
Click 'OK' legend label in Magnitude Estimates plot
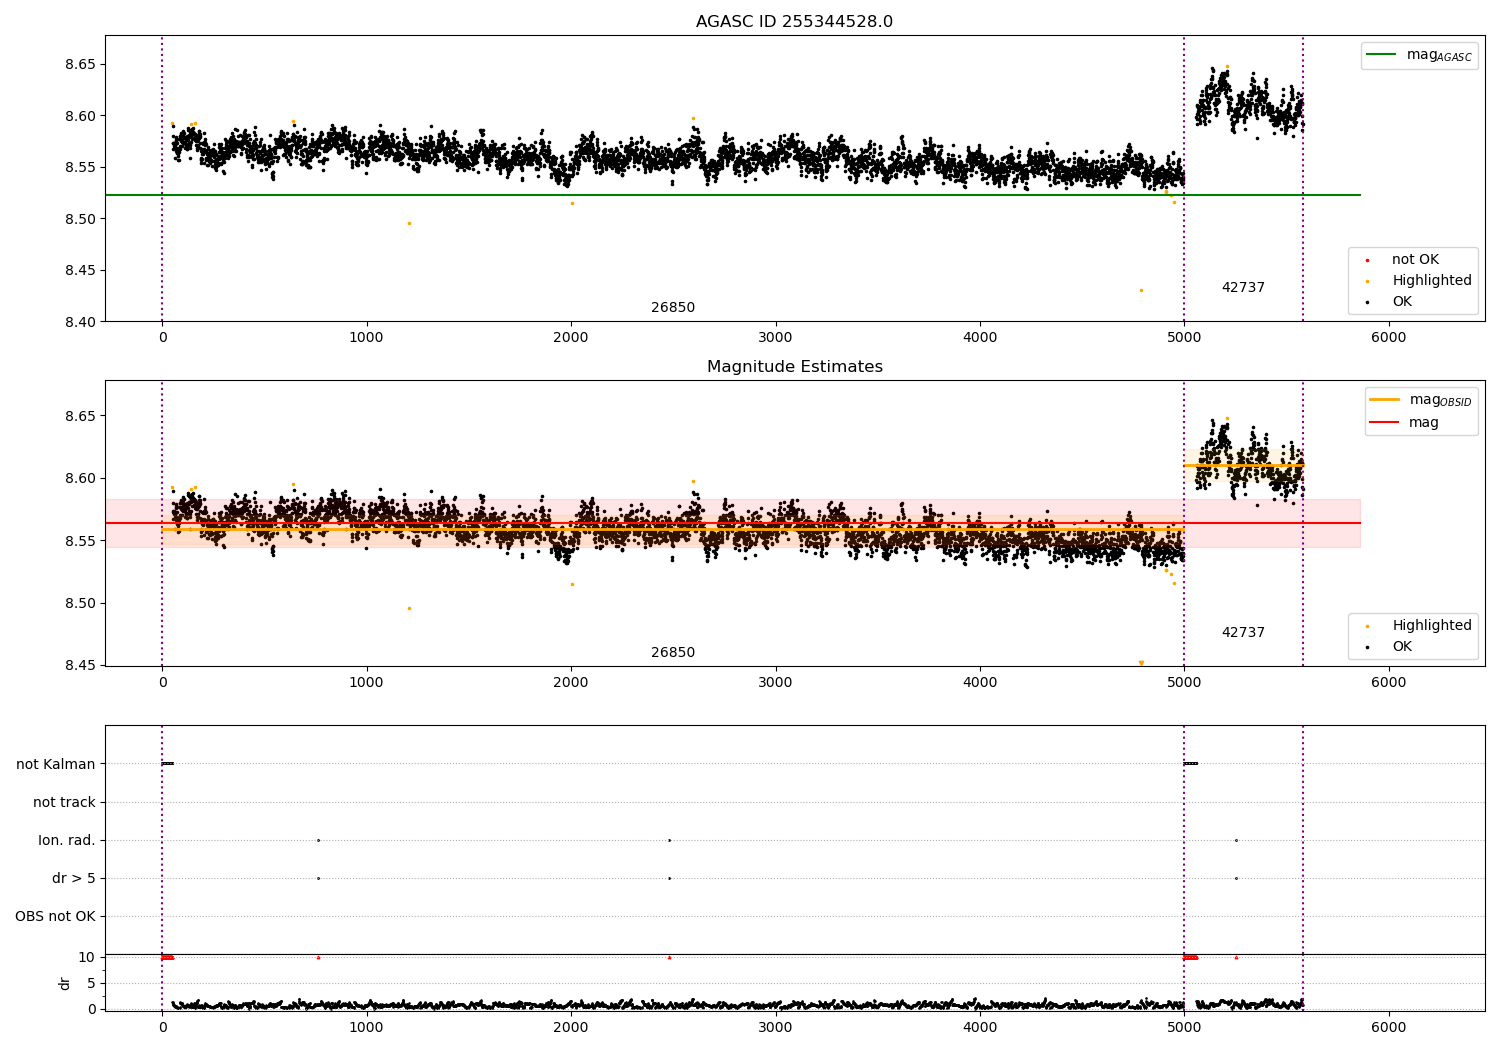click(1402, 647)
